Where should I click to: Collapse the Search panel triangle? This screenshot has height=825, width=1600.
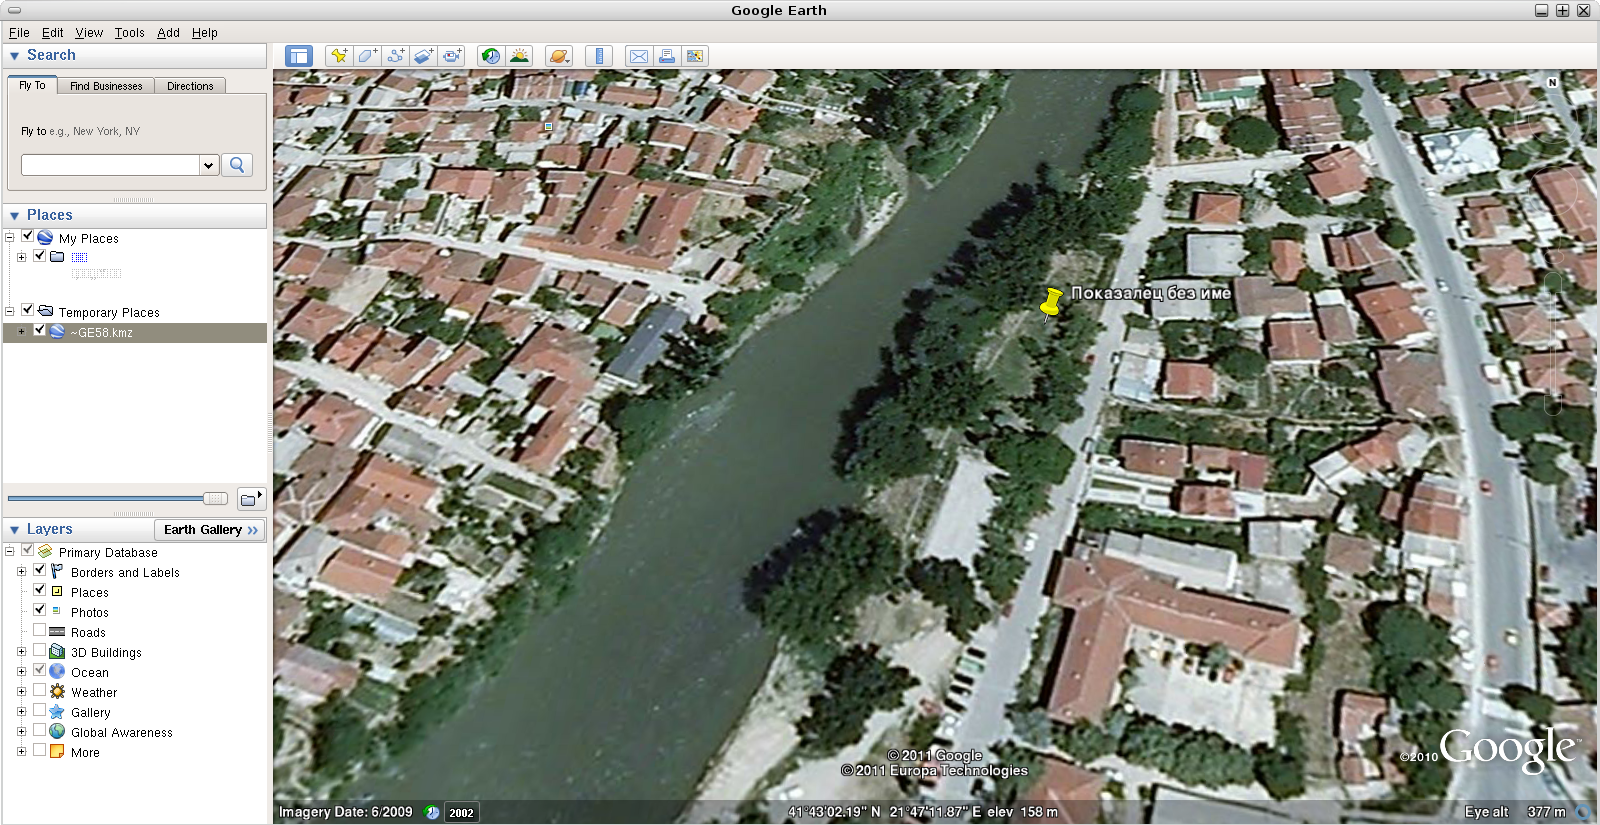tap(14, 56)
